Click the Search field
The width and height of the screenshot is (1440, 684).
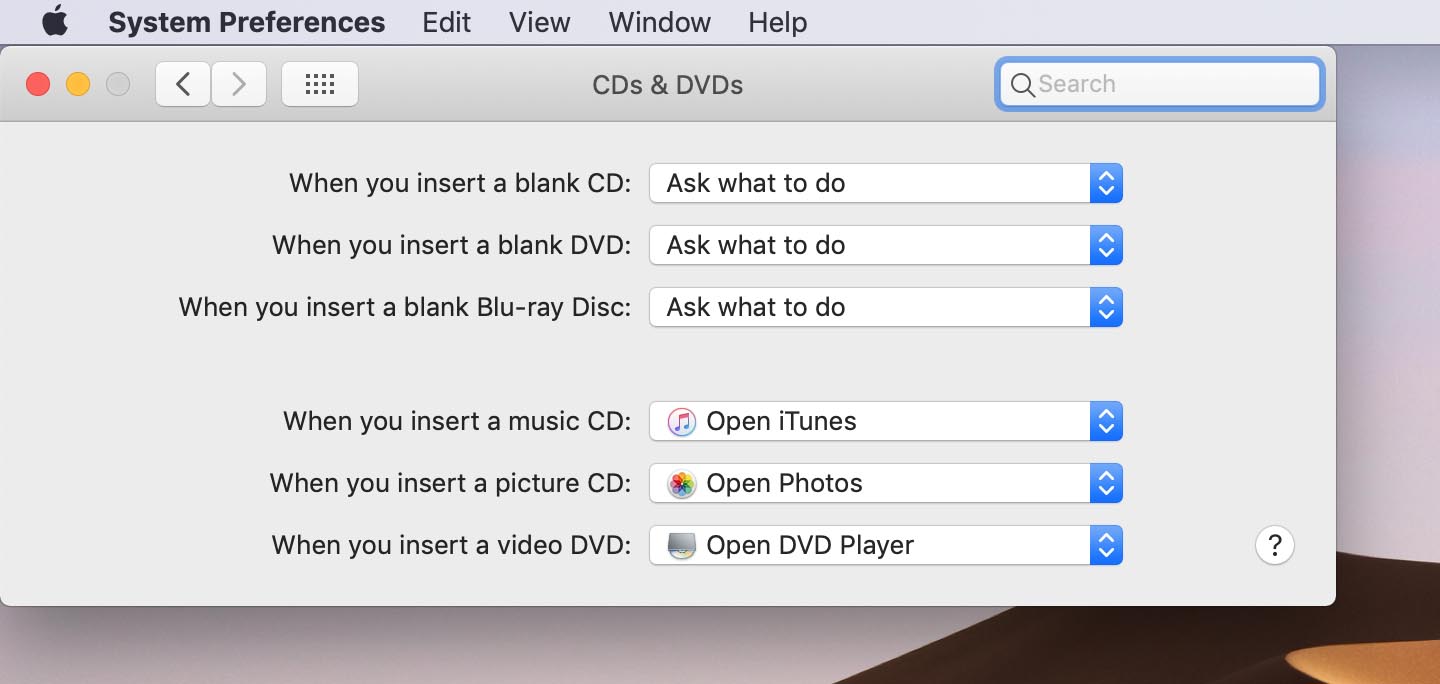point(1160,84)
